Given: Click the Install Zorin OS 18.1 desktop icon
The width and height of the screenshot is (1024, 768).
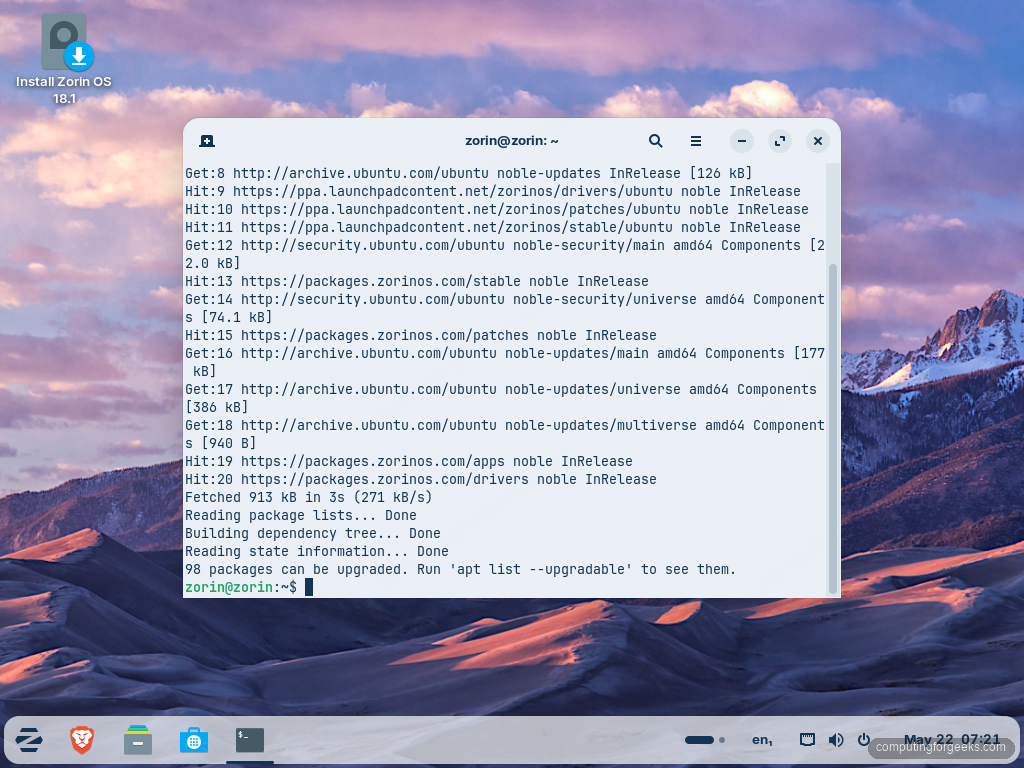Looking at the screenshot, I should click(x=64, y=59).
